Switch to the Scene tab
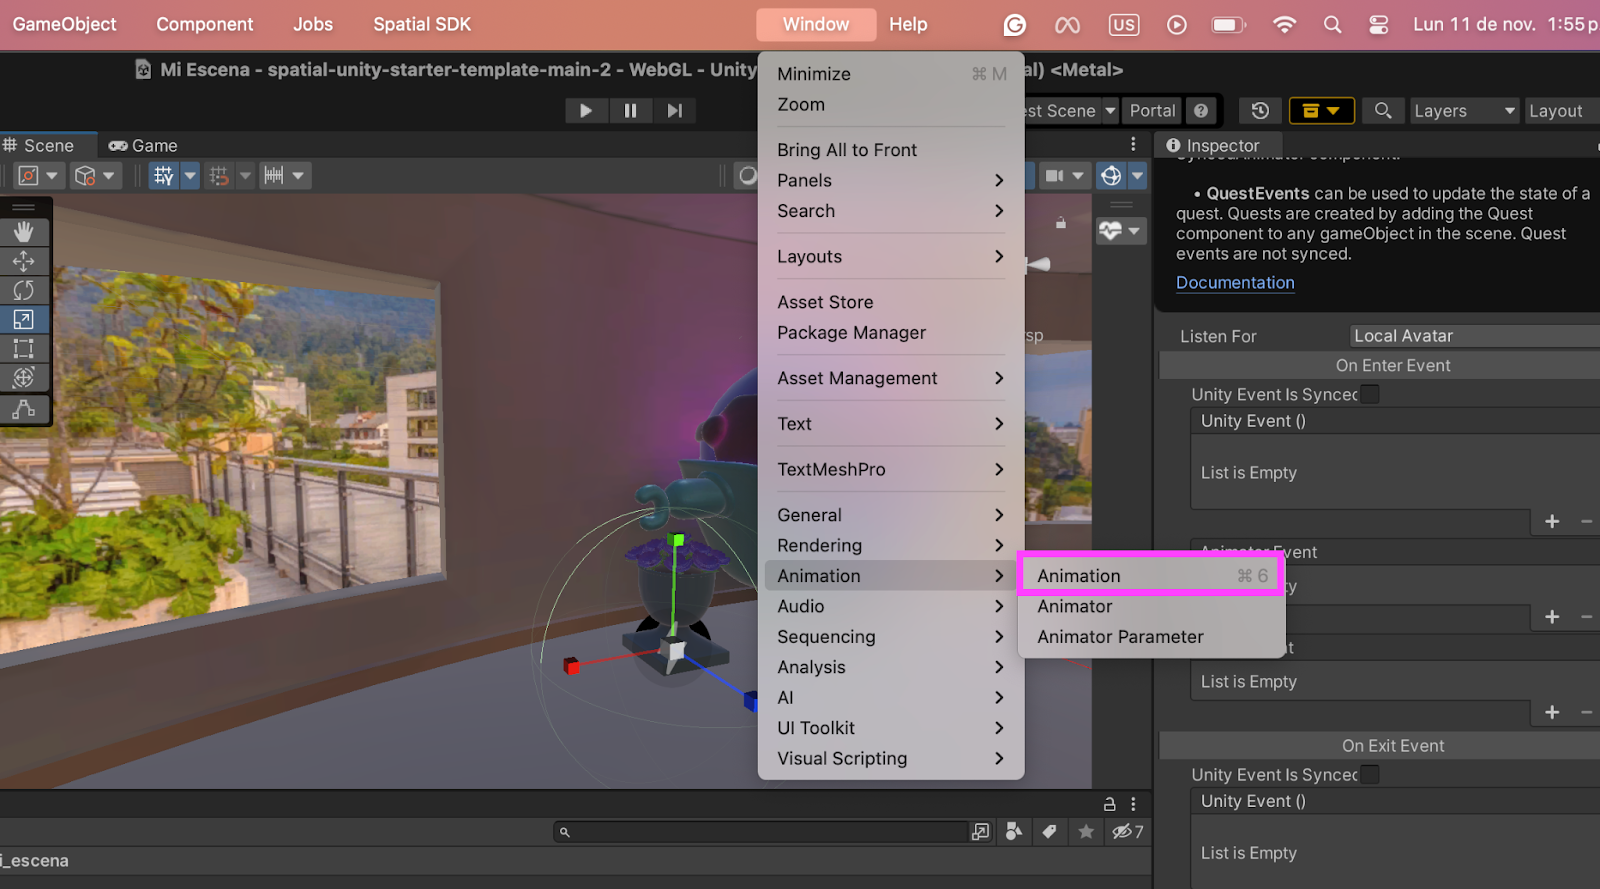 [x=40, y=145]
